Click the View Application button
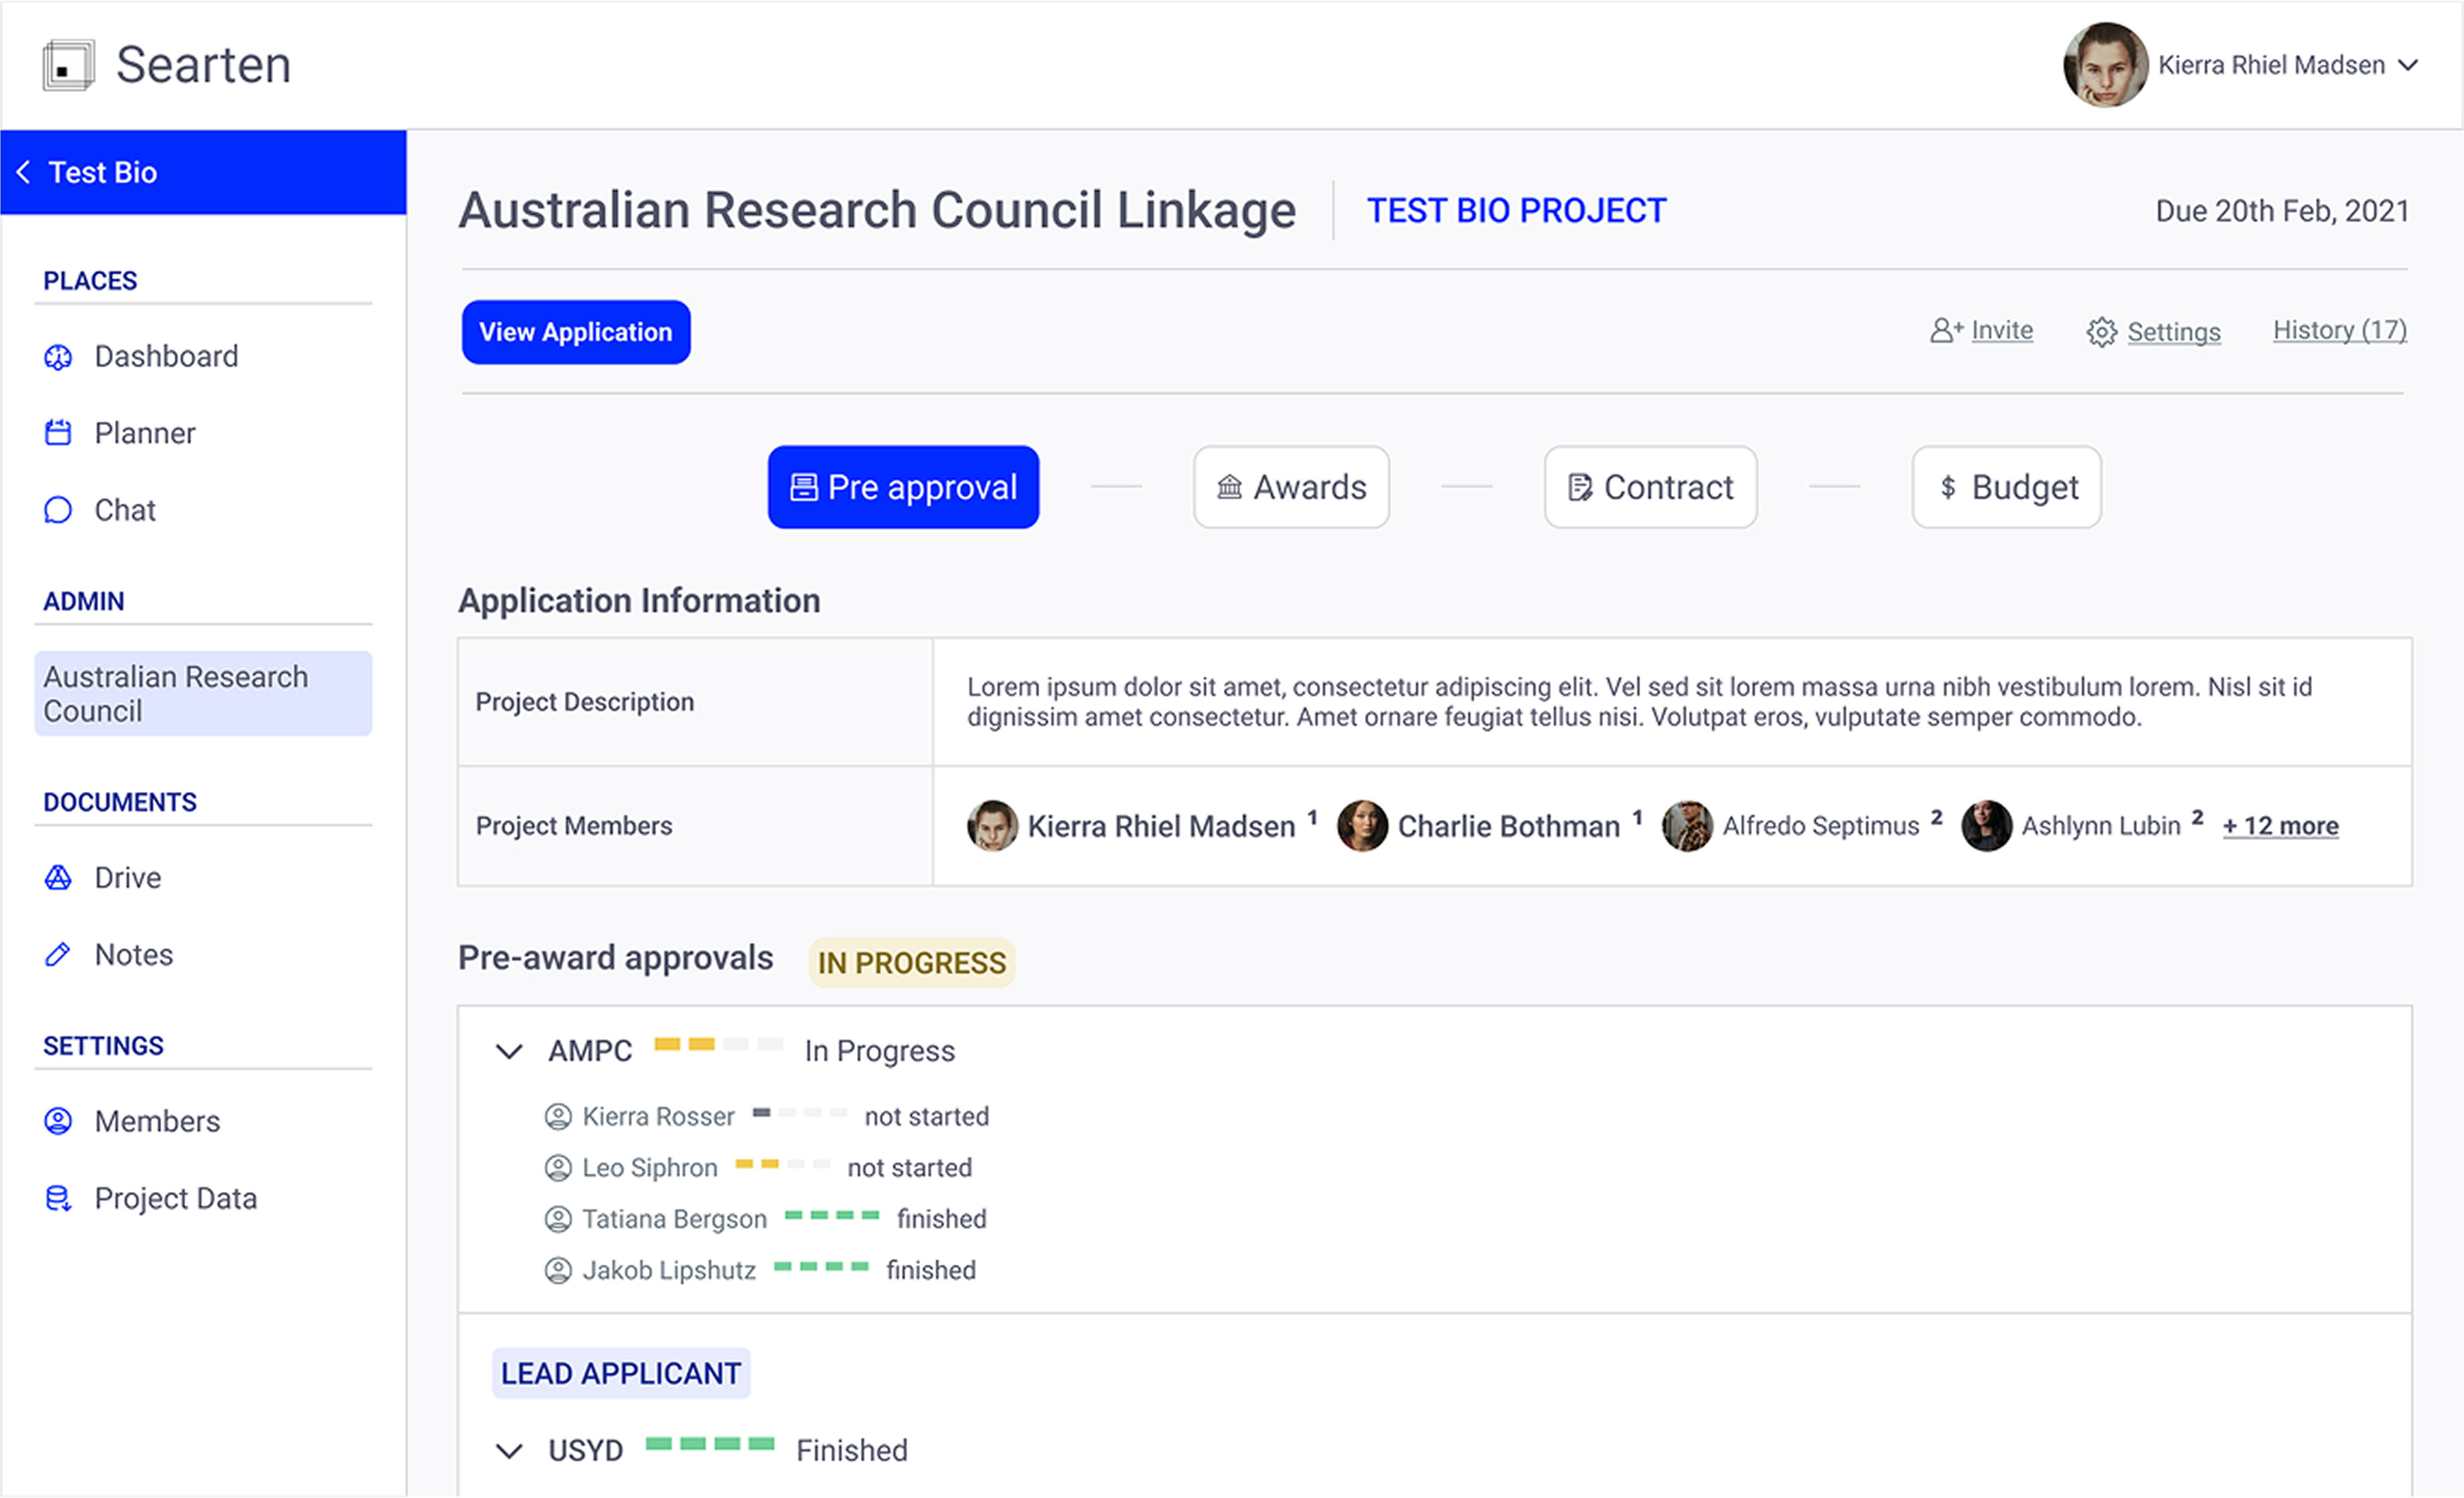This screenshot has height=1498, width=2464. (x=576, y=332)
